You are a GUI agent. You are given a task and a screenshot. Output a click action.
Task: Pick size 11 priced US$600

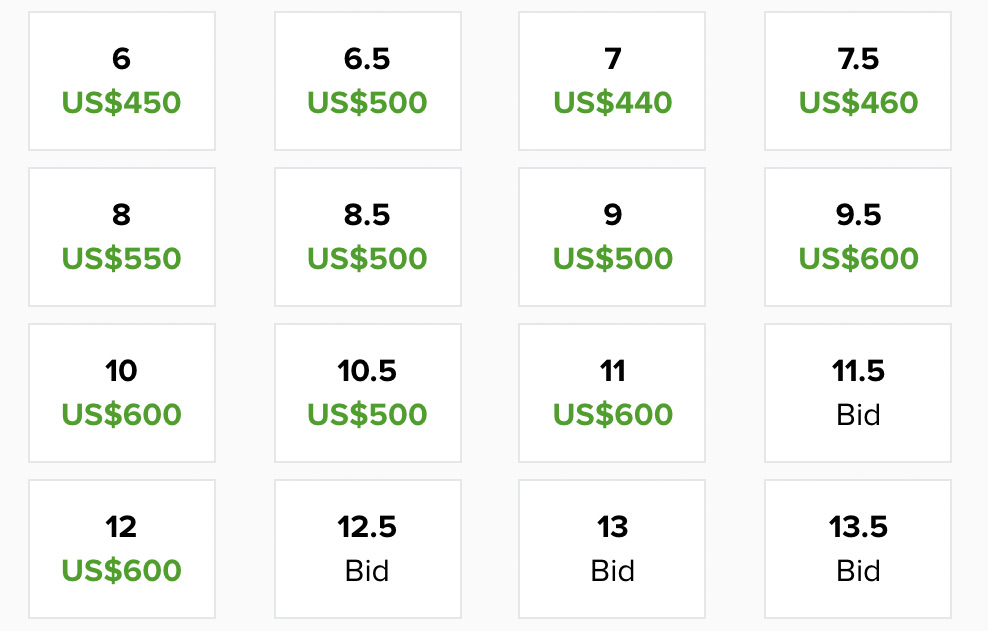(x=612, y=393)
